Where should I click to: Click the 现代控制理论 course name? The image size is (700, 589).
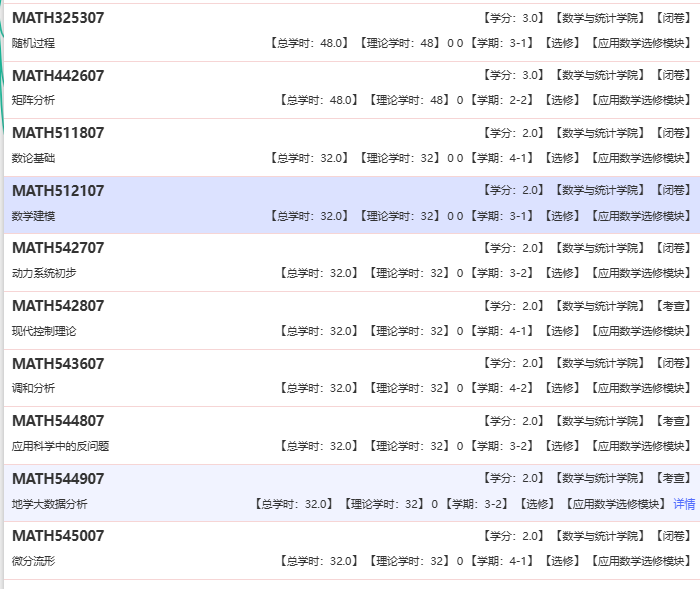pyautogui.click(x=44, y=331)
